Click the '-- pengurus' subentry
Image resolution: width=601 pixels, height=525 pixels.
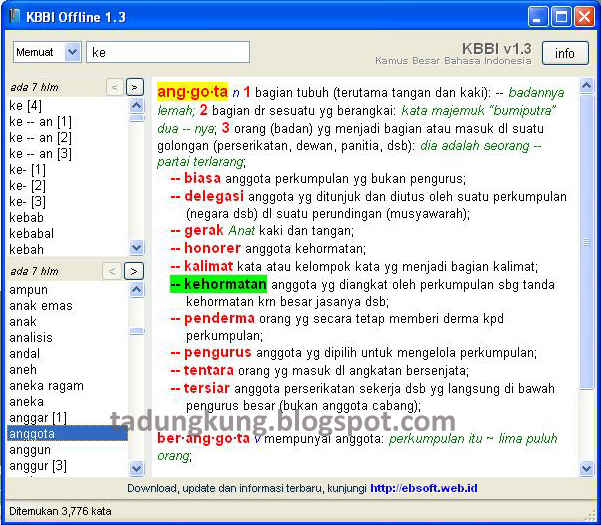pos(211,352)
